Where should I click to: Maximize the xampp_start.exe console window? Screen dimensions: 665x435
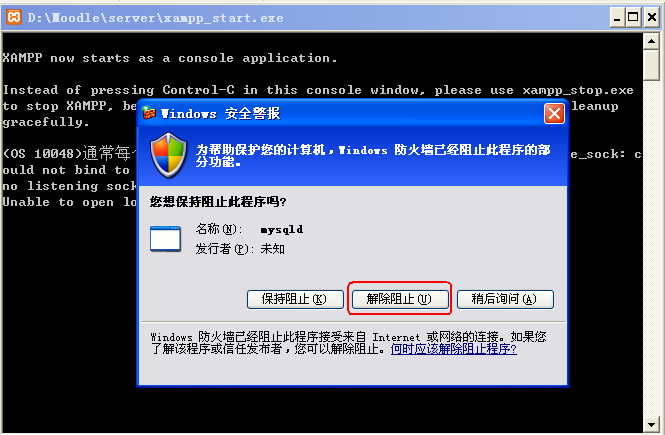click(x=634, y=18)
